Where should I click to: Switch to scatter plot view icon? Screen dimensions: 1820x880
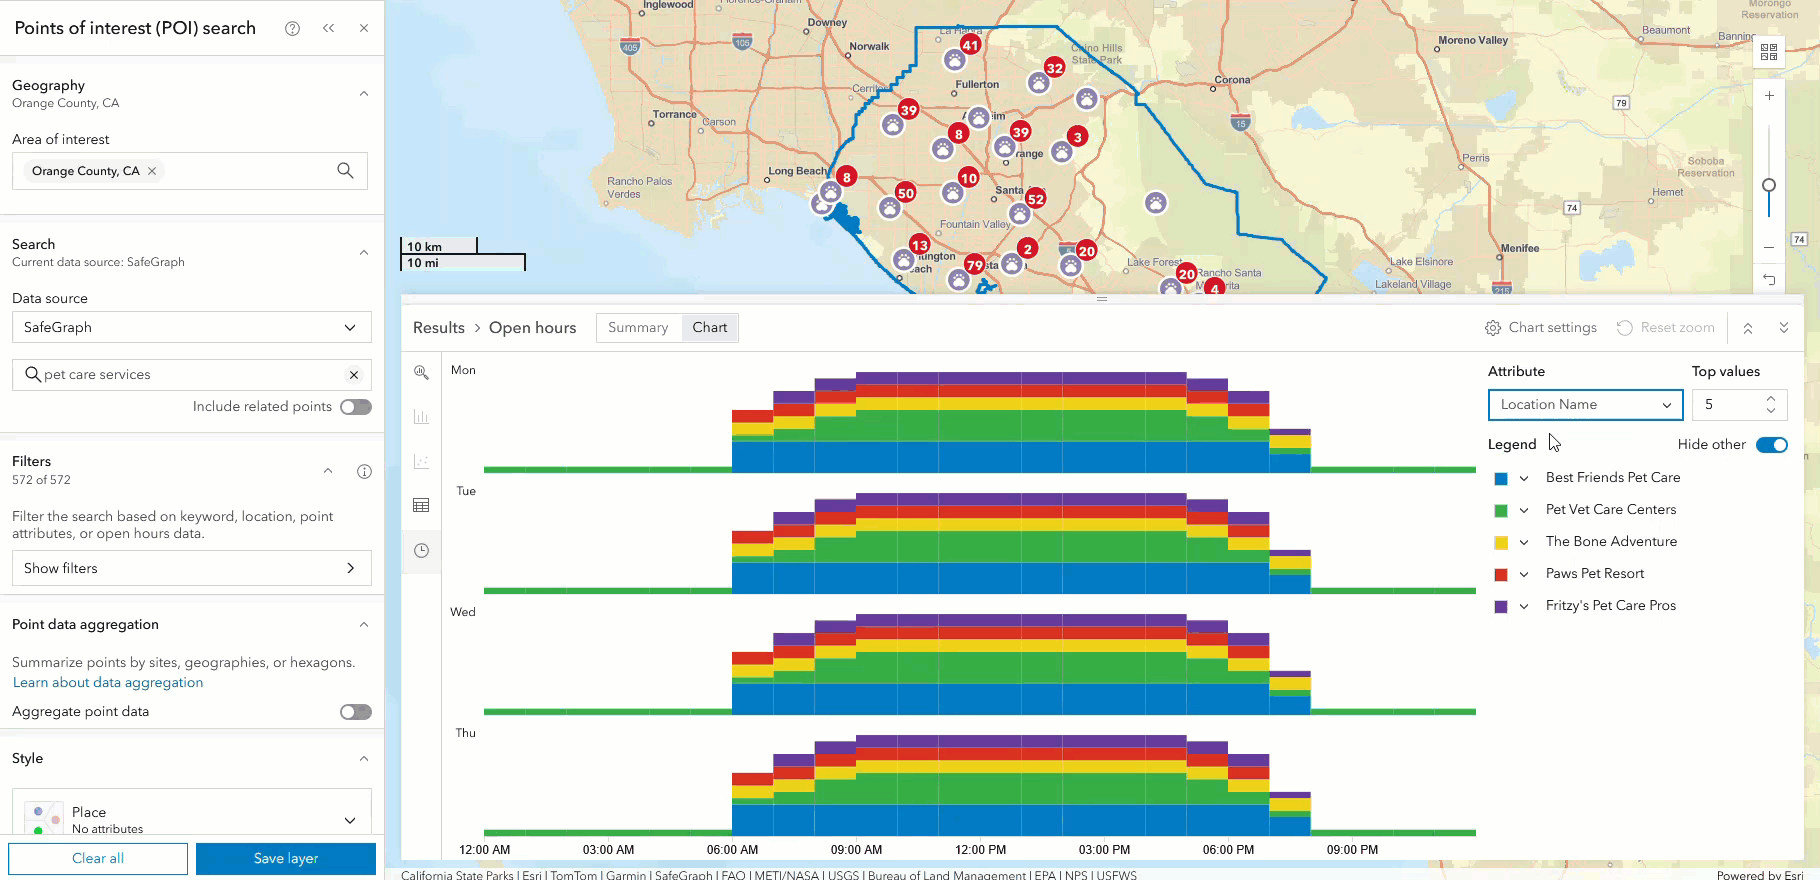422,461
